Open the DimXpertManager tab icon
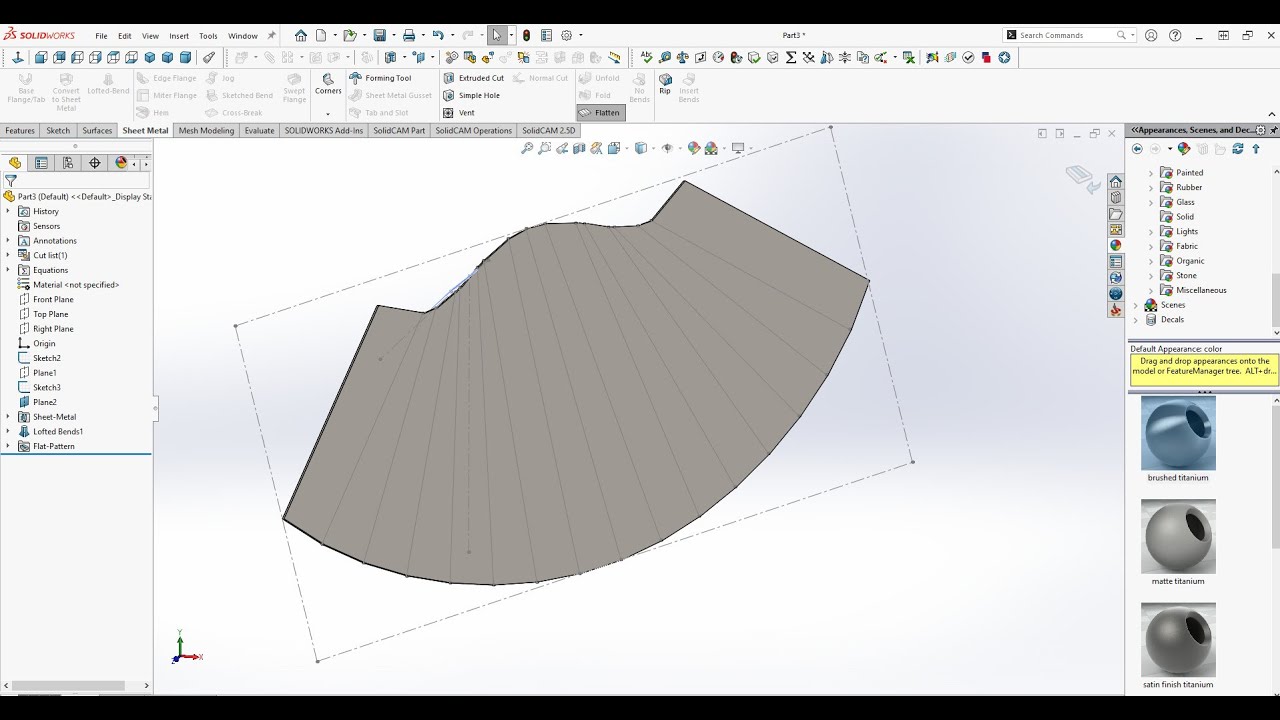This screenshot has width=1280, height=720. pos(95,163)
